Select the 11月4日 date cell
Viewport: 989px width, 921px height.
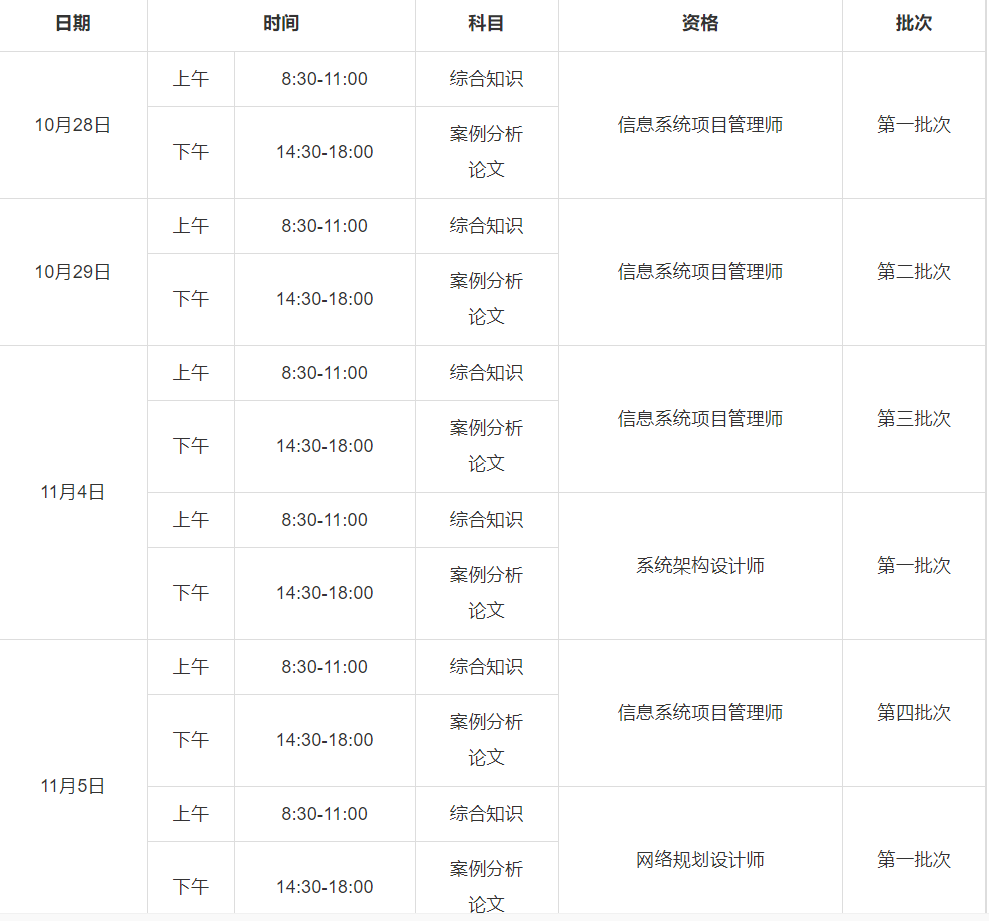coord(73,492)
